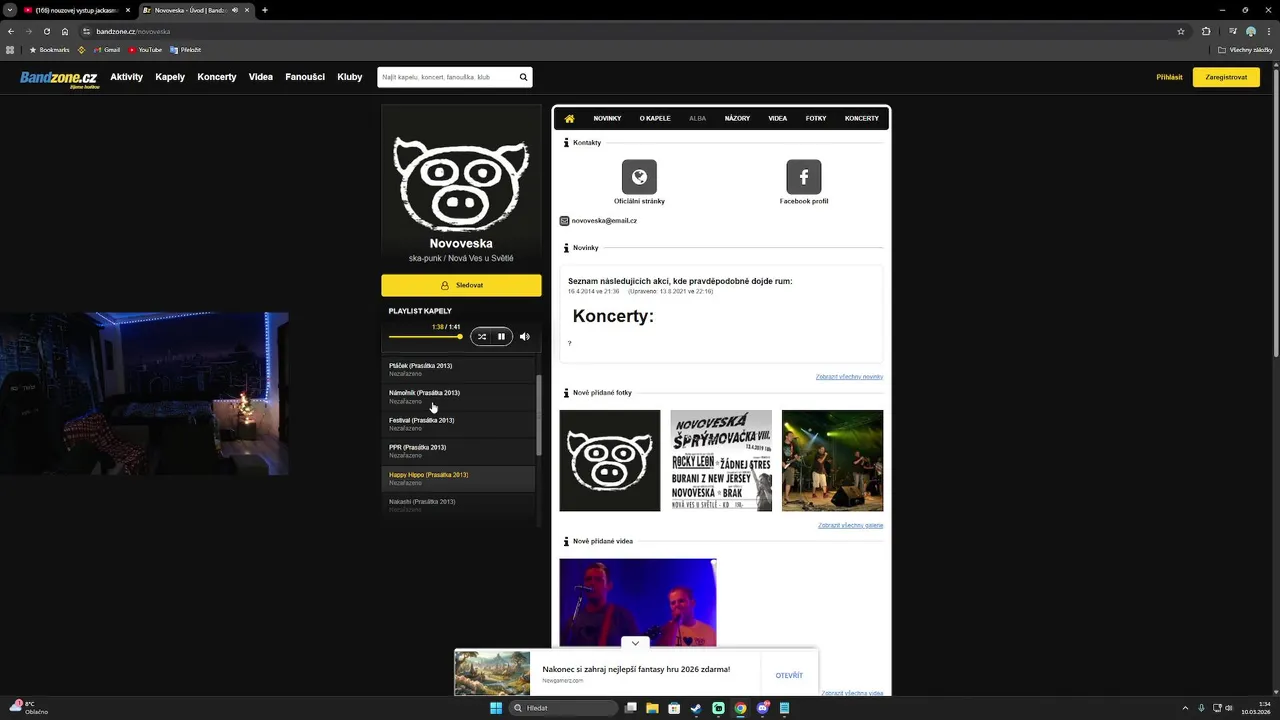Open Aktivity in the site header
Image resolution: width=1280 pixels, height=720 pixels.
click(x=127, y=77)
